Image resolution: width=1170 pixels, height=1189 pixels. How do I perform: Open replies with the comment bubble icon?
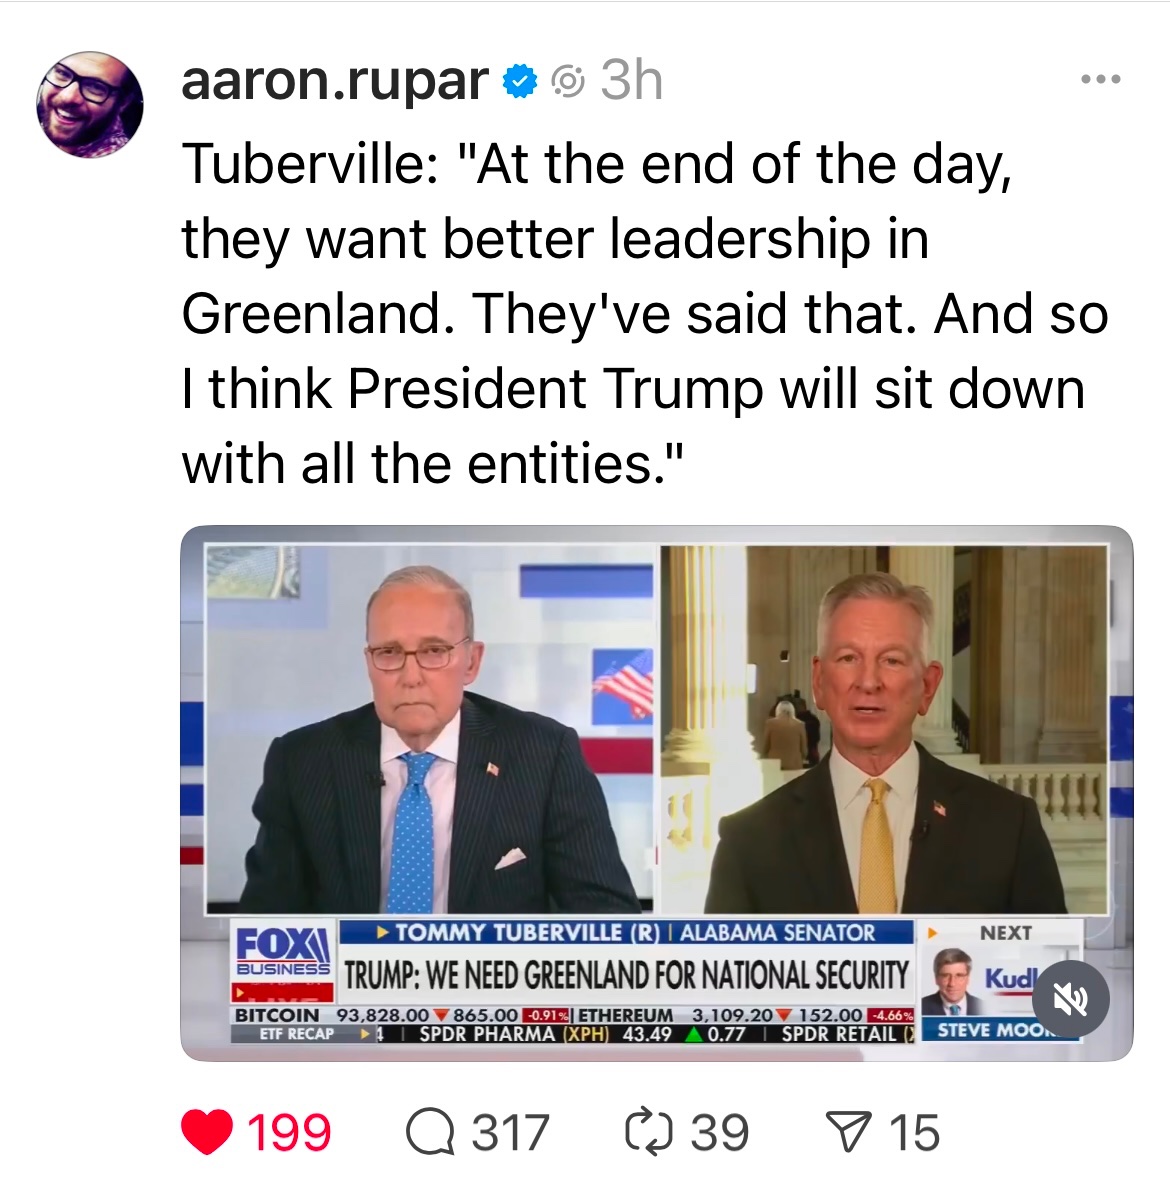[x=430, y=1132]
